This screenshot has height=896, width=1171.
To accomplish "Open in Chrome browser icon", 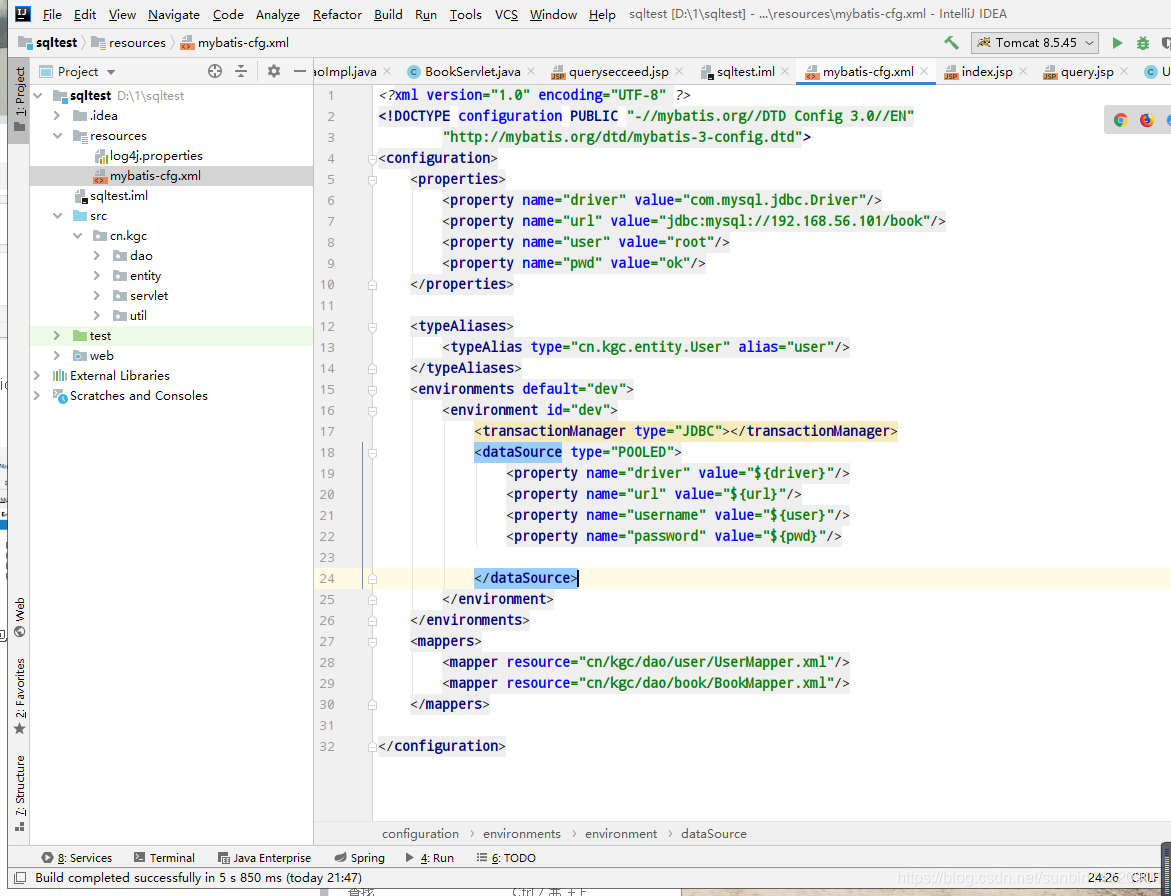I will tap(1120, 119).
